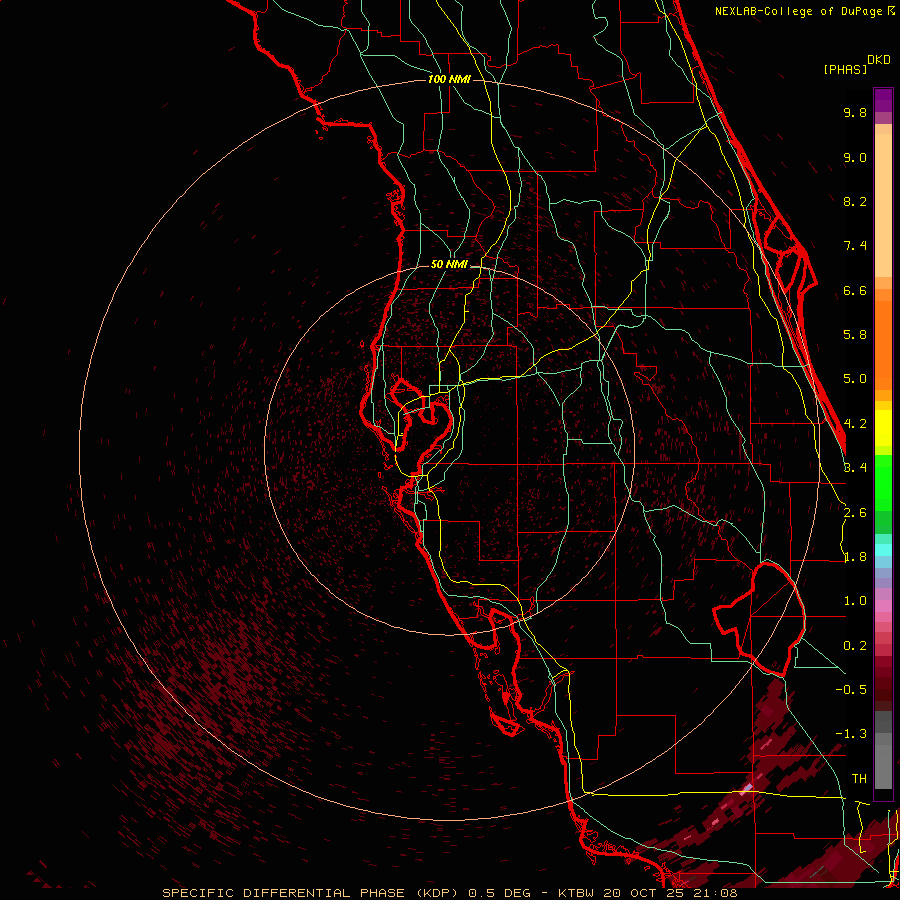The width and height of the screenshot is (900, 900).
Task: Click the 3.4 scale value
Action: point(855,468)
